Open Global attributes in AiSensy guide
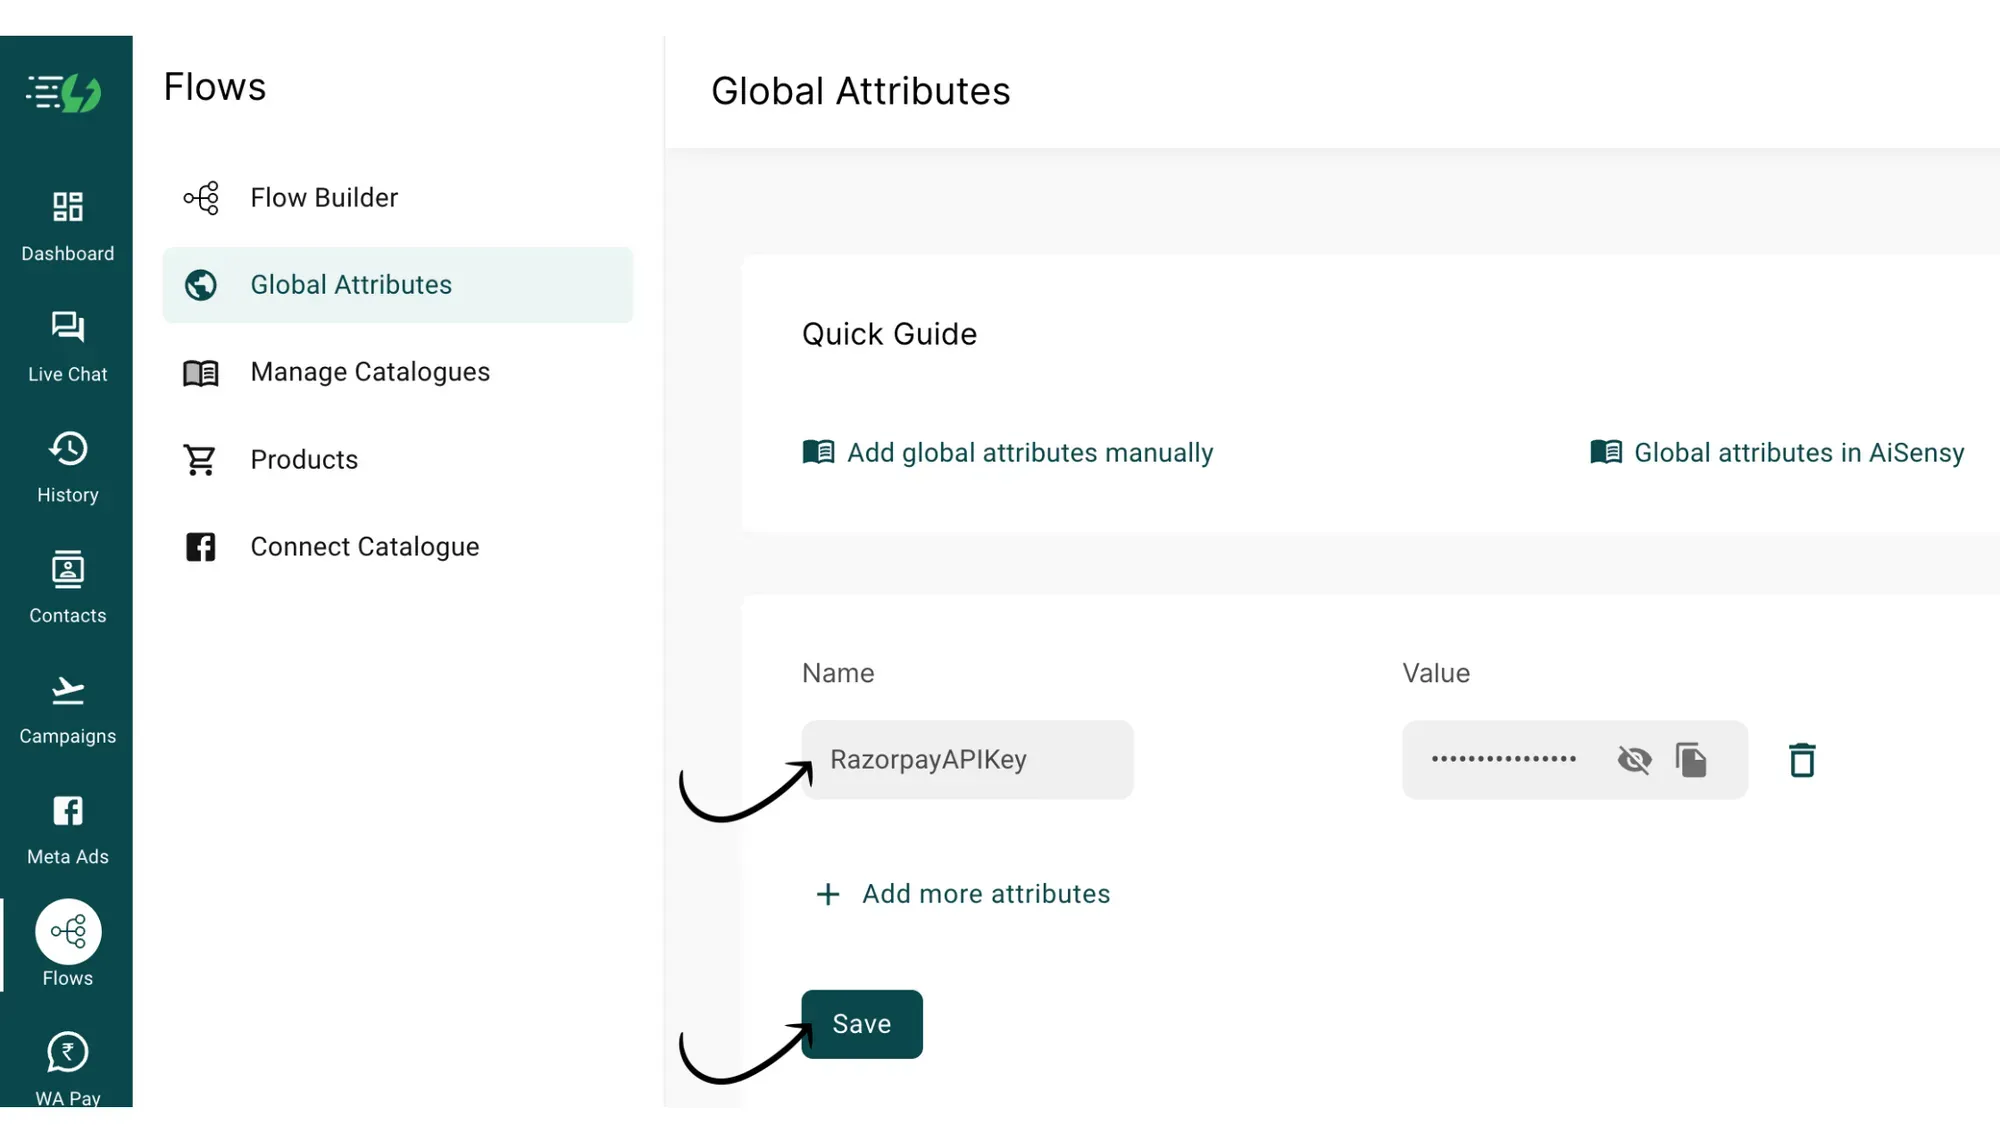Screen dimensions: 2000x1125 pos(1797,452)
